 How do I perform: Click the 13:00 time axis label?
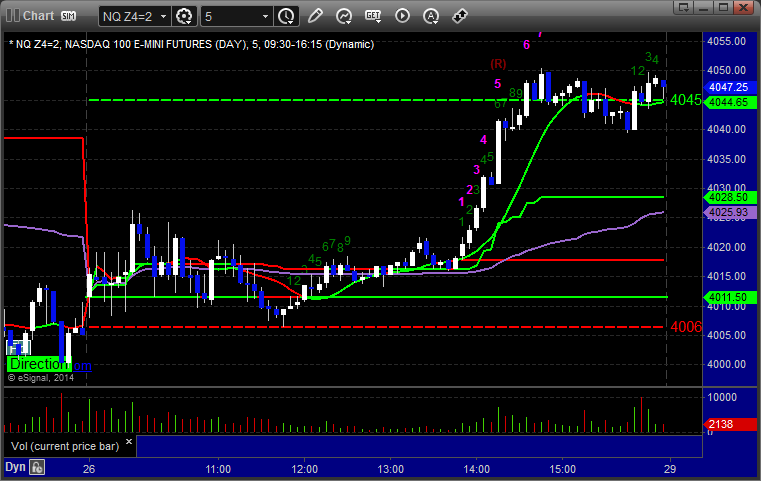tap(391, 469)
